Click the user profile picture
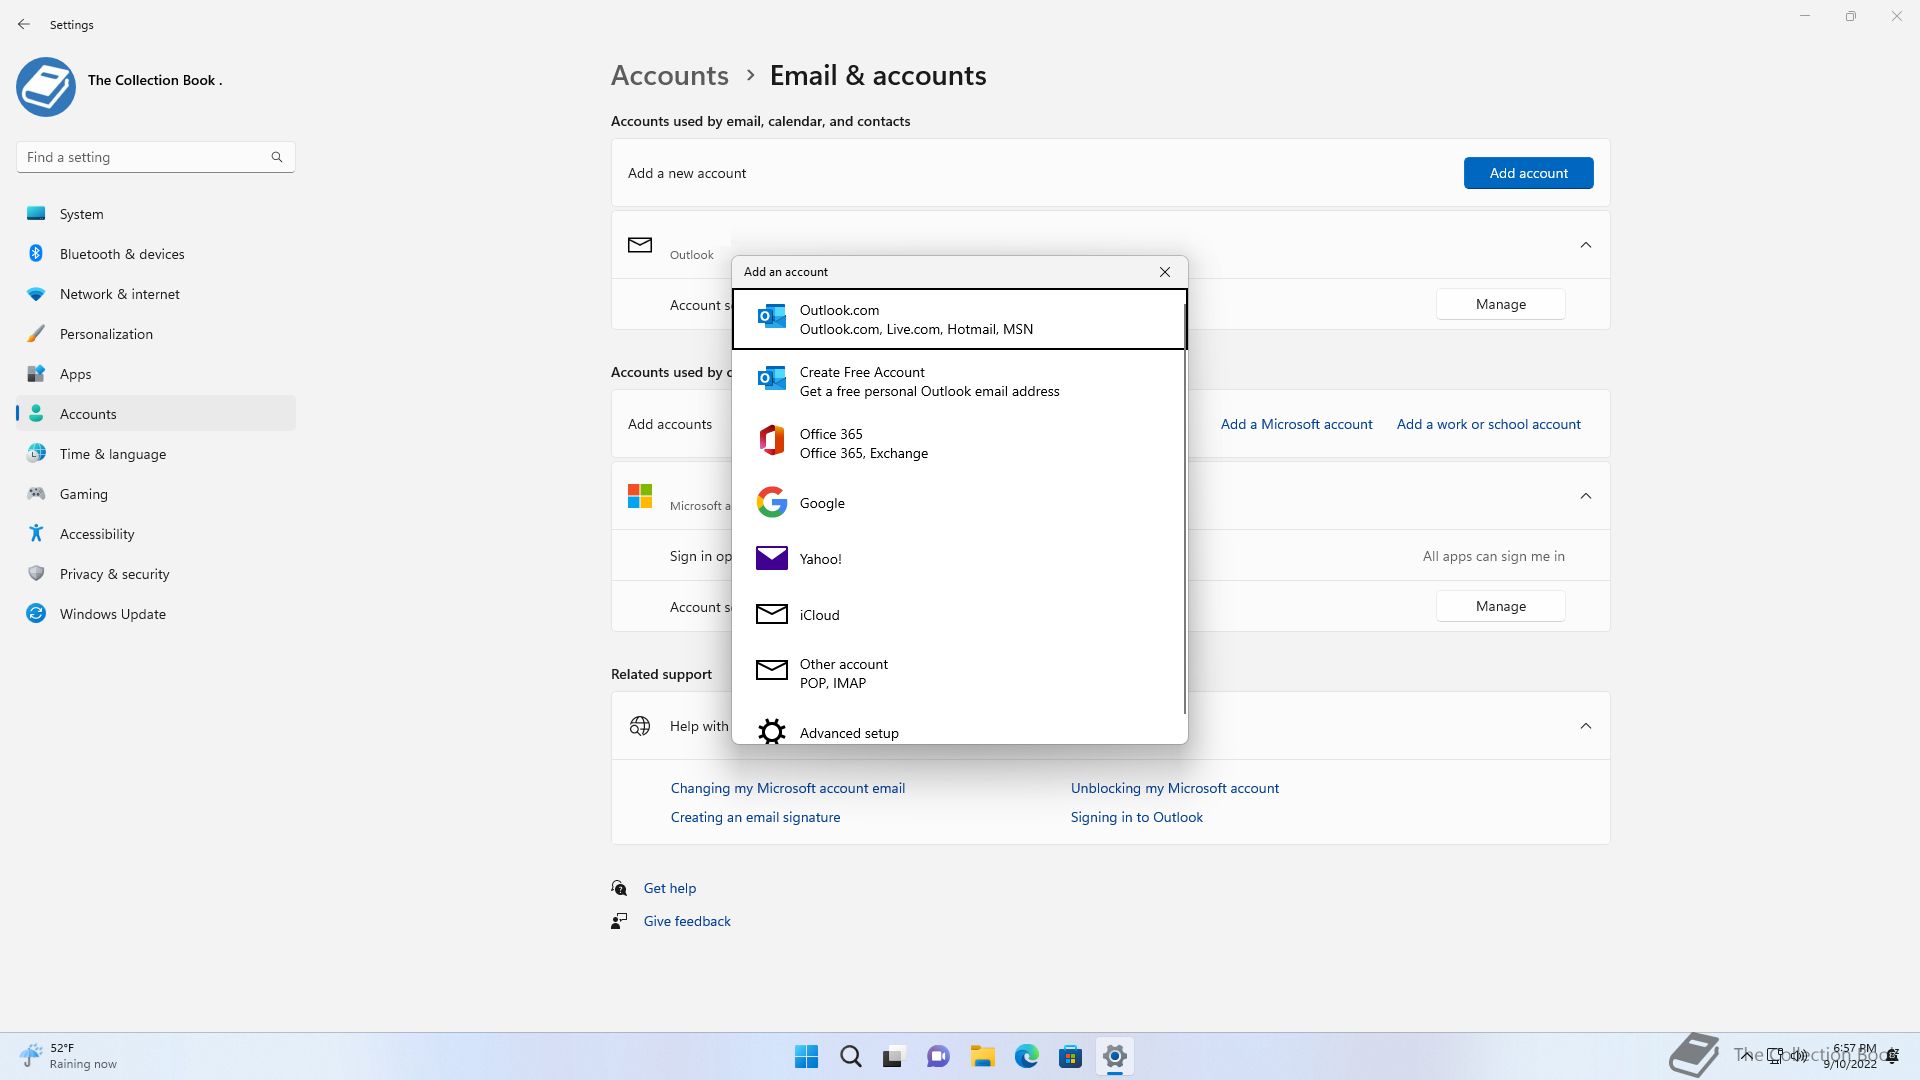The width and height of the screenshot is (1920, 1080). pyautogui.click(x=46, y=86)
